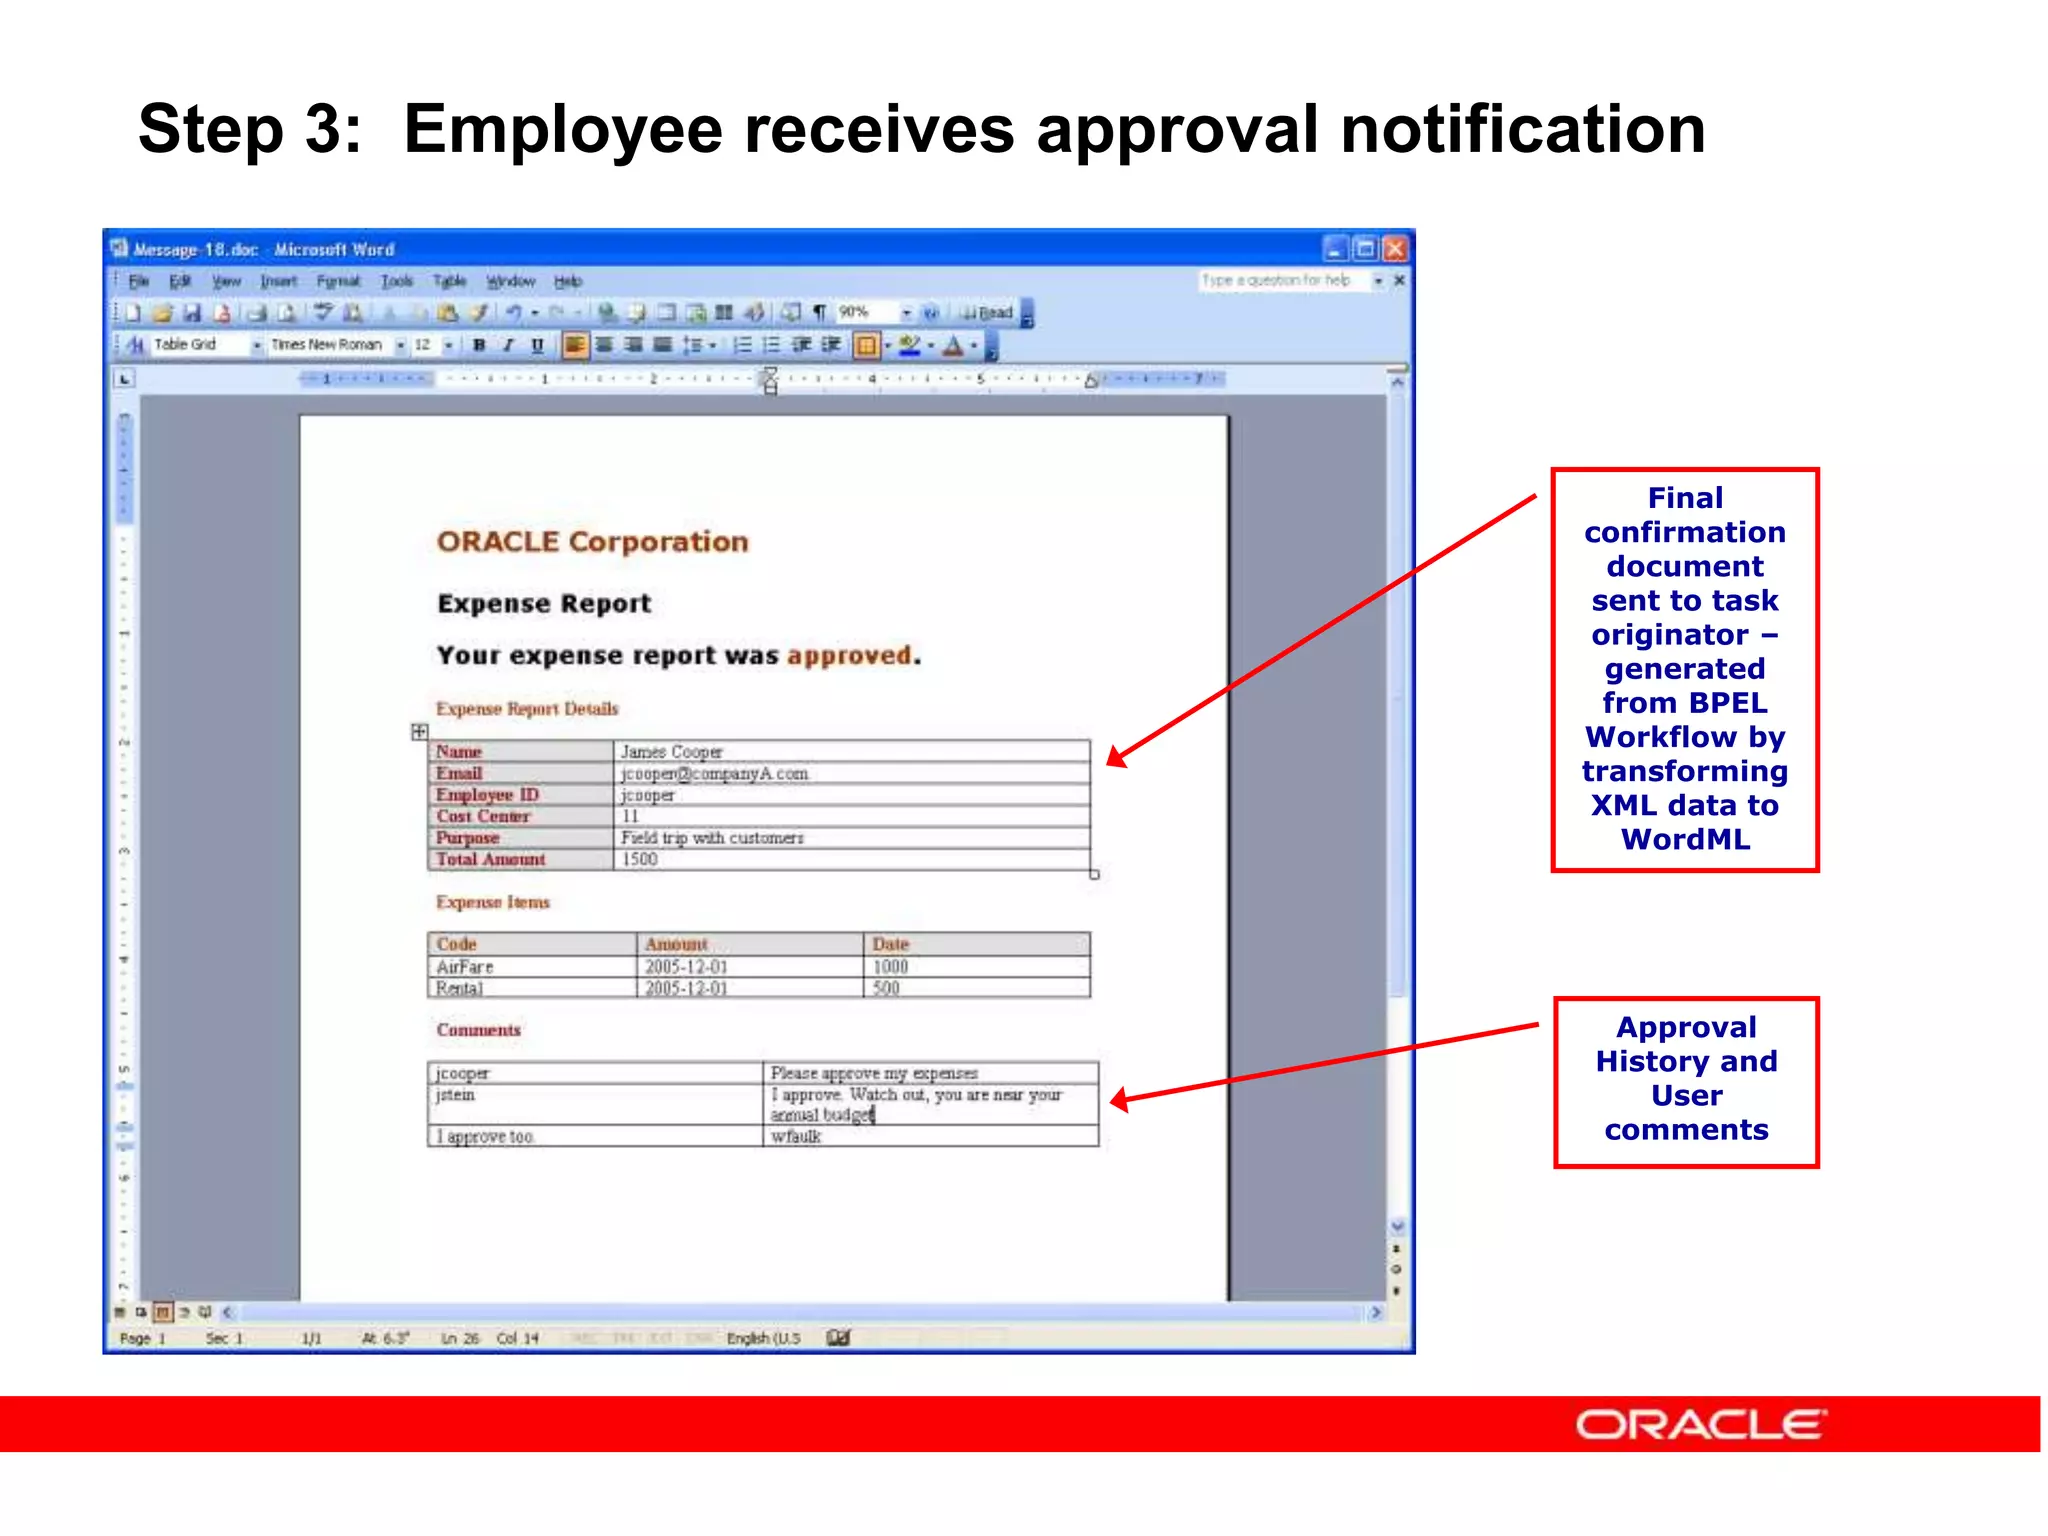The image size is (2048, 1536).
Task: Click the Select Browse Object button
Action: pyautogui.click(x=1397, y=1269)
